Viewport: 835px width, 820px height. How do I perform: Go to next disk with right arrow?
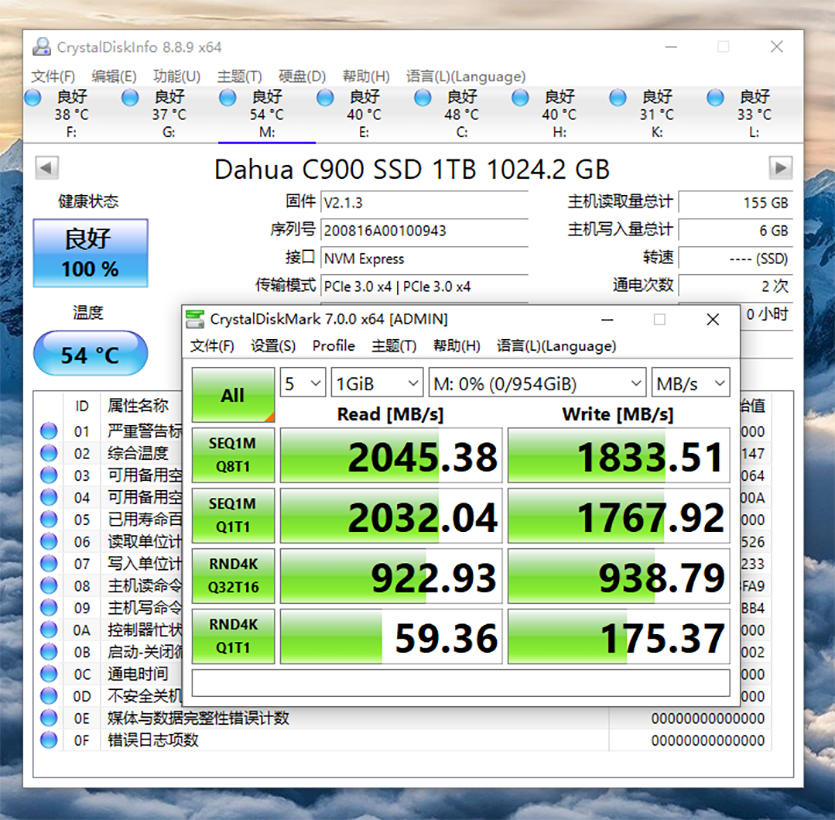click(780, 168)
